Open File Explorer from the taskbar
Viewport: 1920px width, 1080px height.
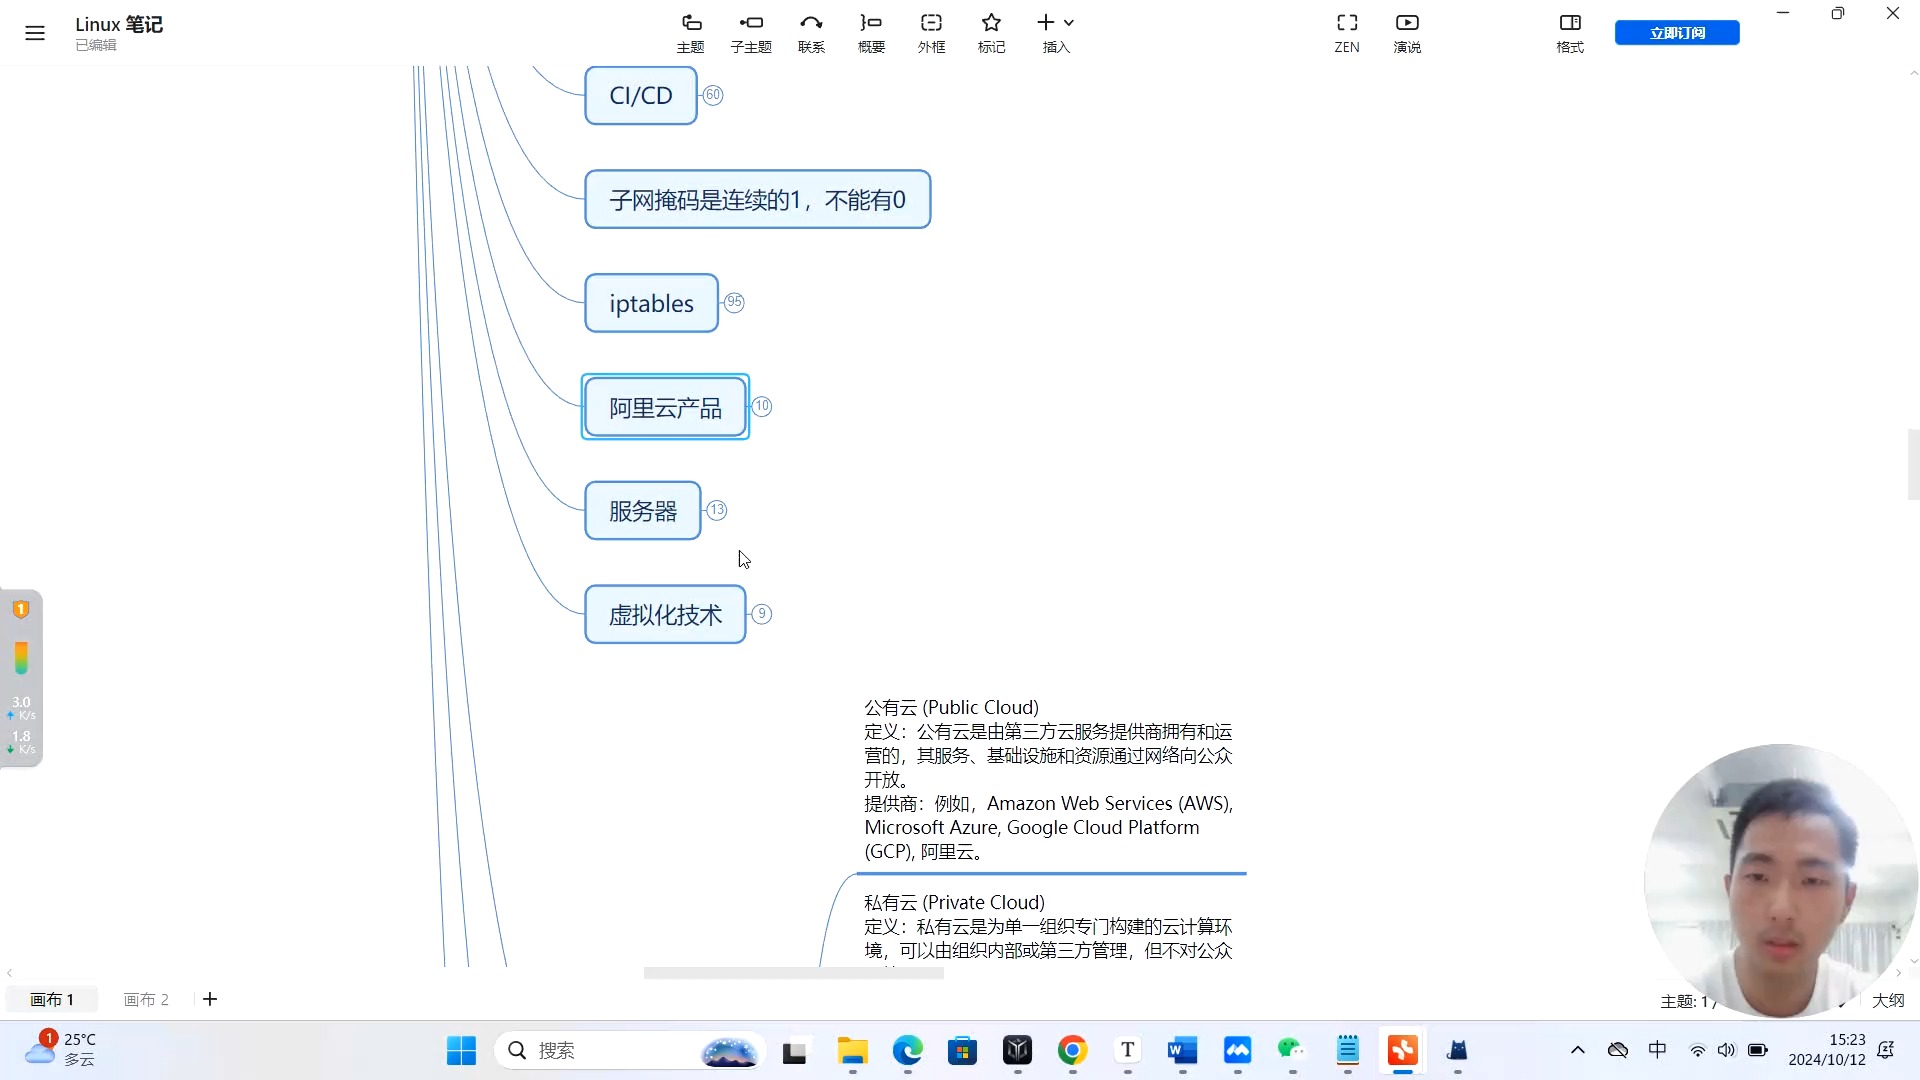(x=852, y=1050)
